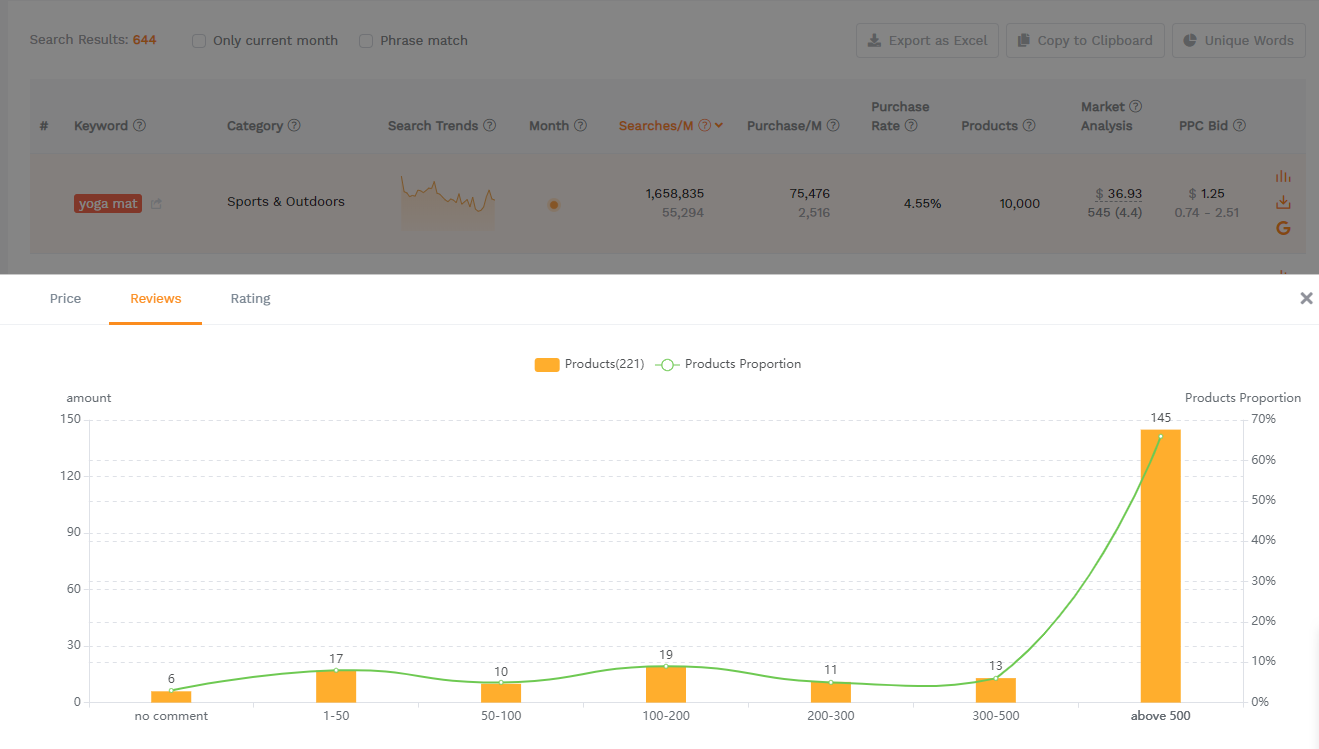The height and width of the screenshot is (749, 1319).
Task: Click help icon next to PPC Bid
Action: (1239, 126)
